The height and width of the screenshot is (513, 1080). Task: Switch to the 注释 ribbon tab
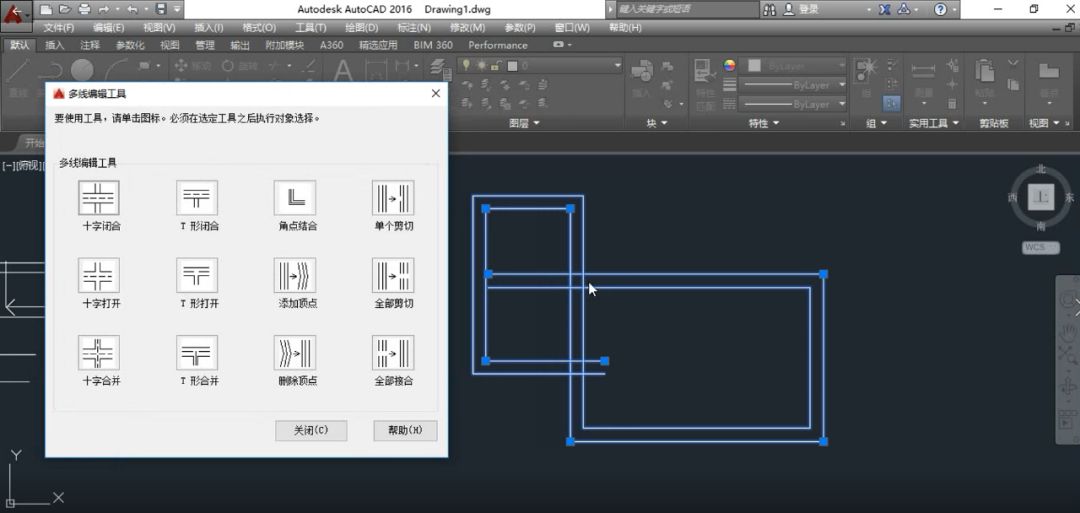(90, 45)
